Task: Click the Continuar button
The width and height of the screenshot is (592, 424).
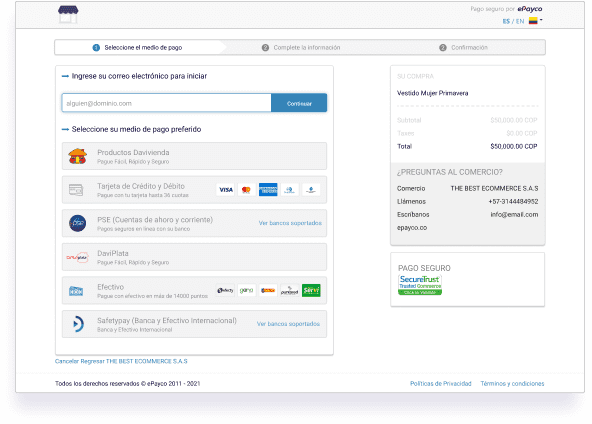Action: click(299, 103)
